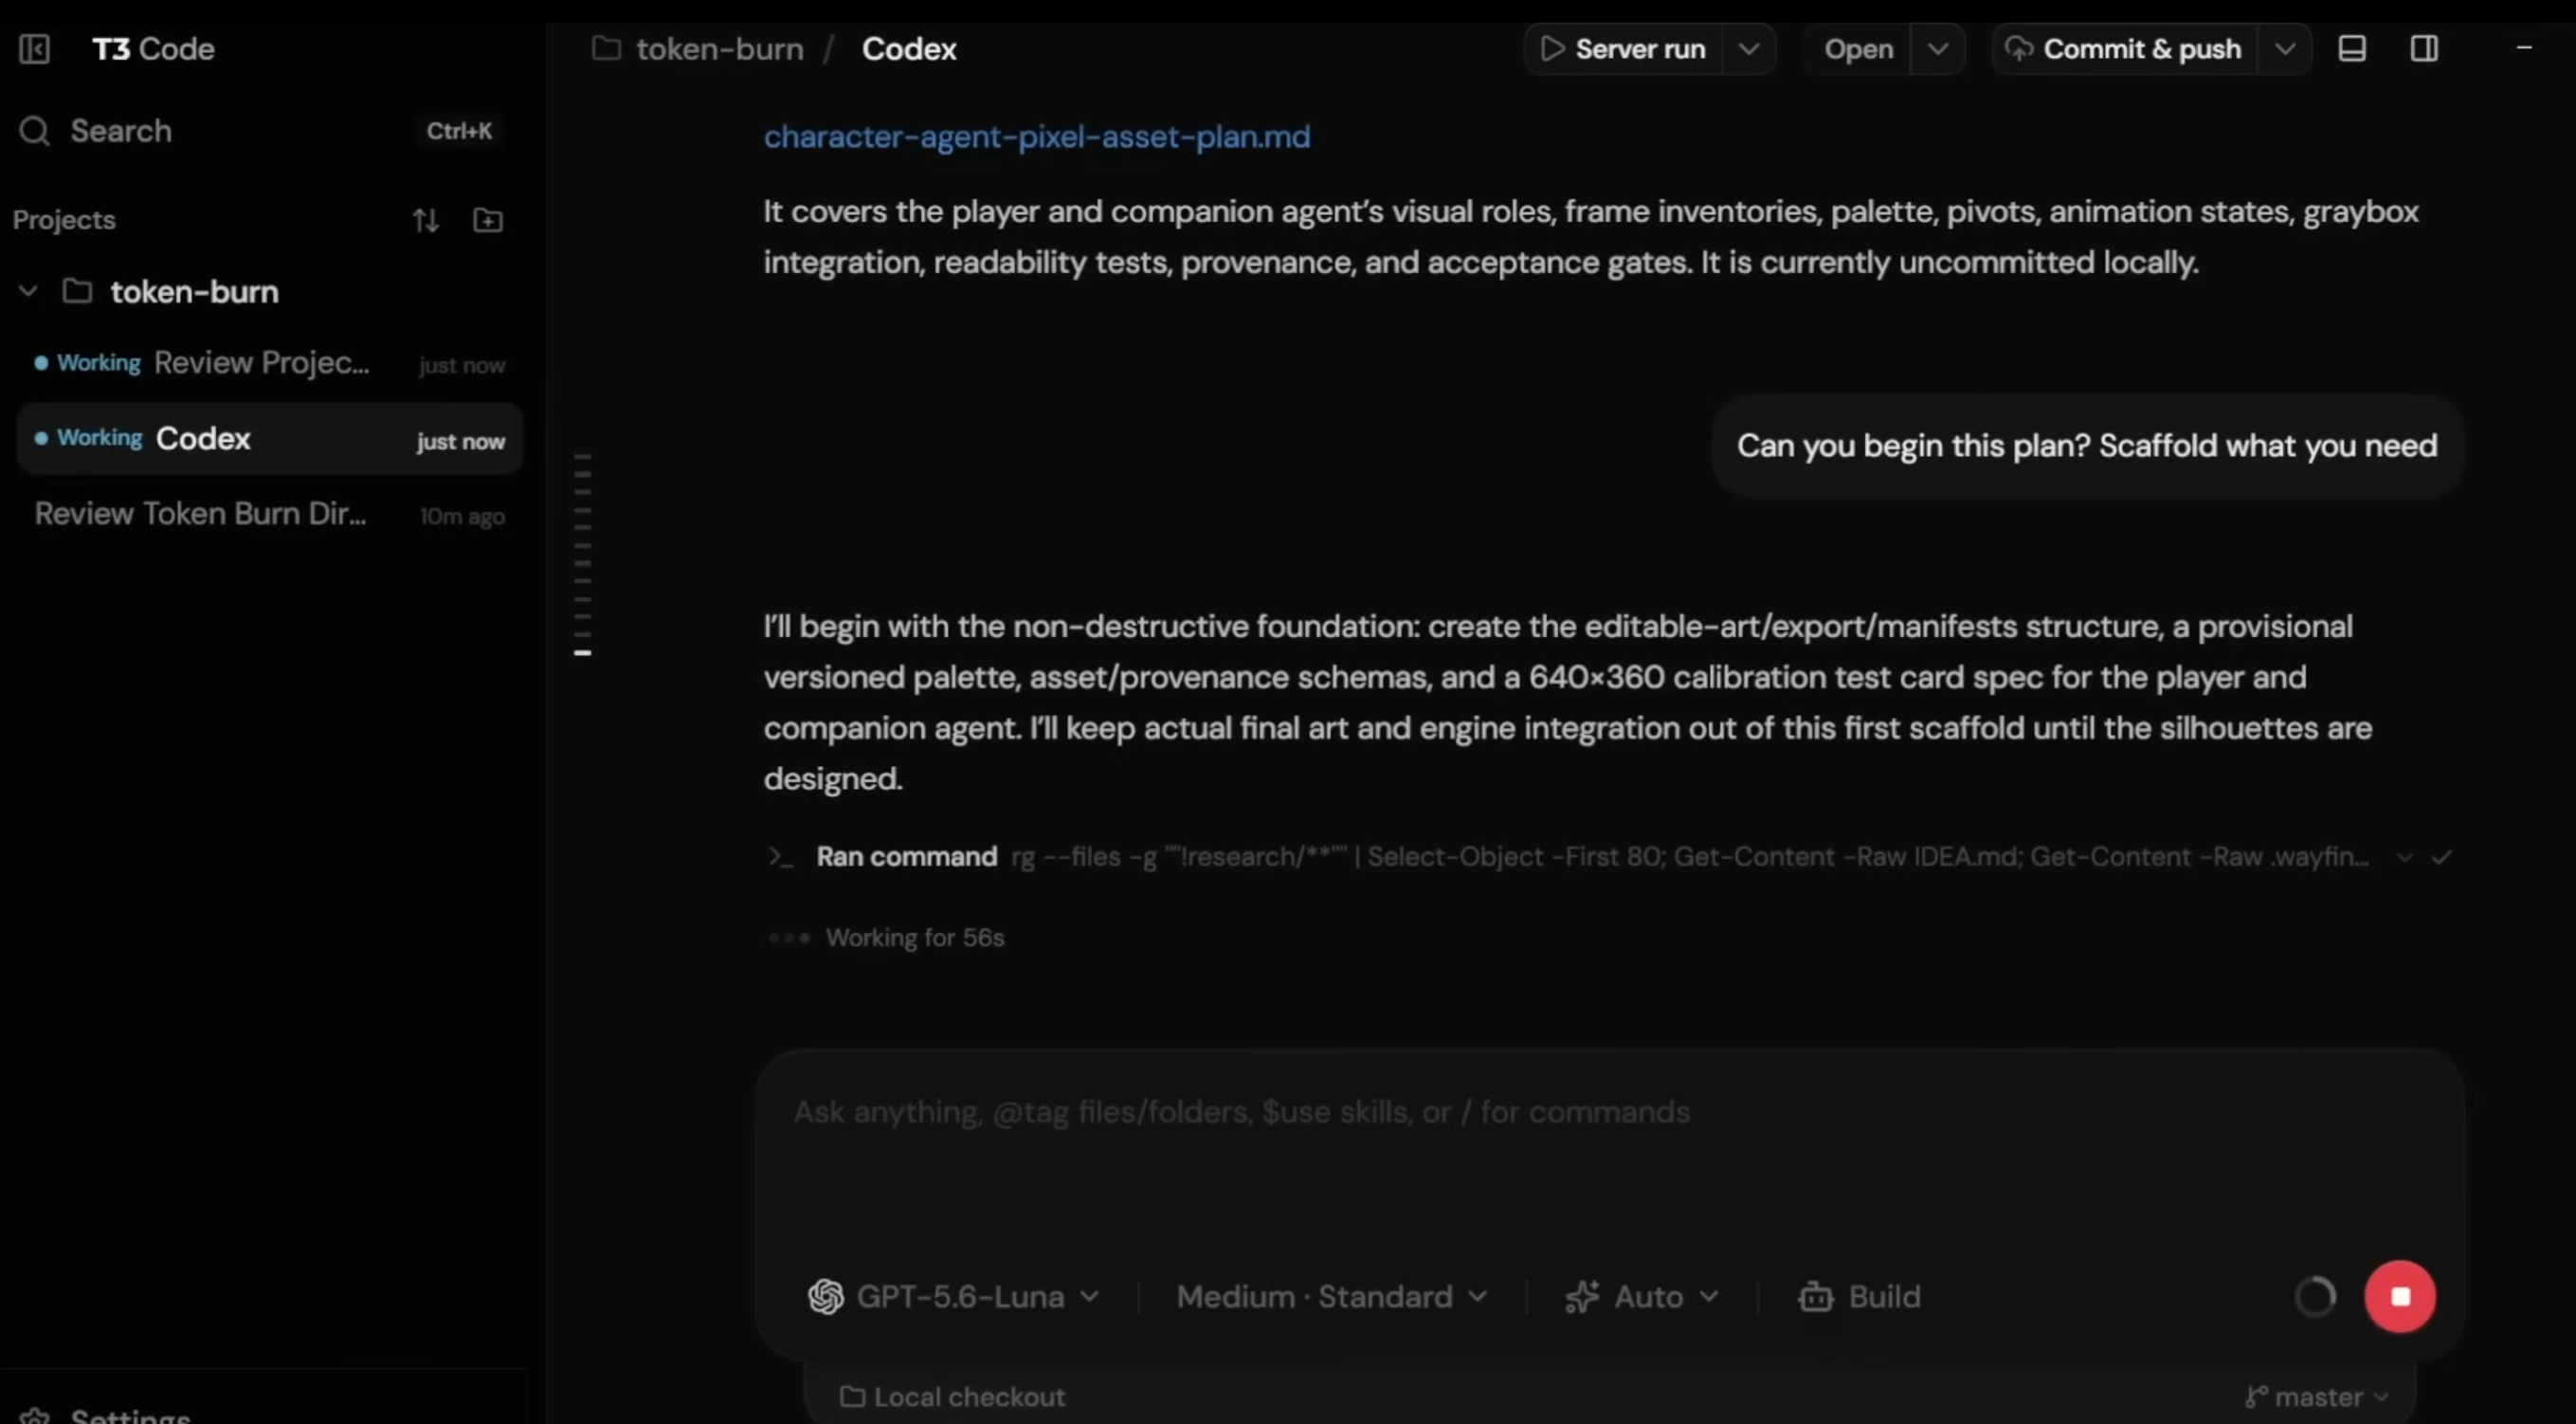Click the Local checkout label

coord(969,1397)
